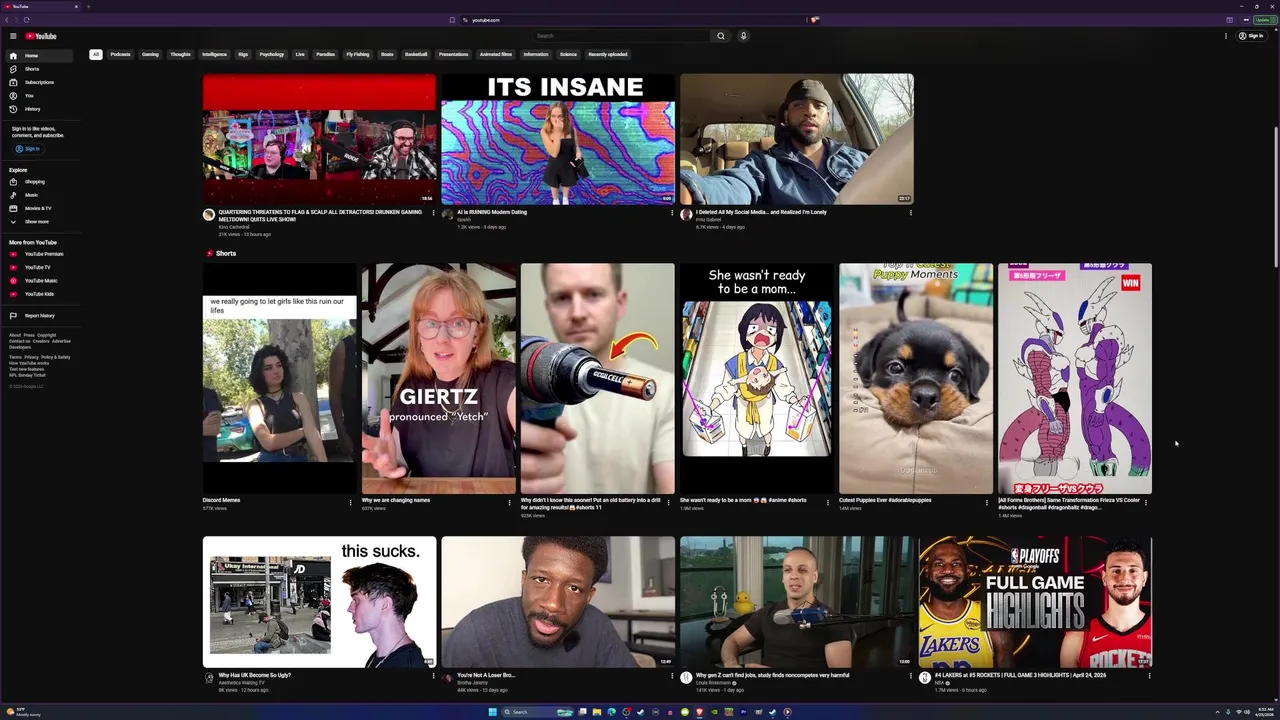Open Subscriptions in sidebar
Screen dimensions: 1280x720
[37, 82]
